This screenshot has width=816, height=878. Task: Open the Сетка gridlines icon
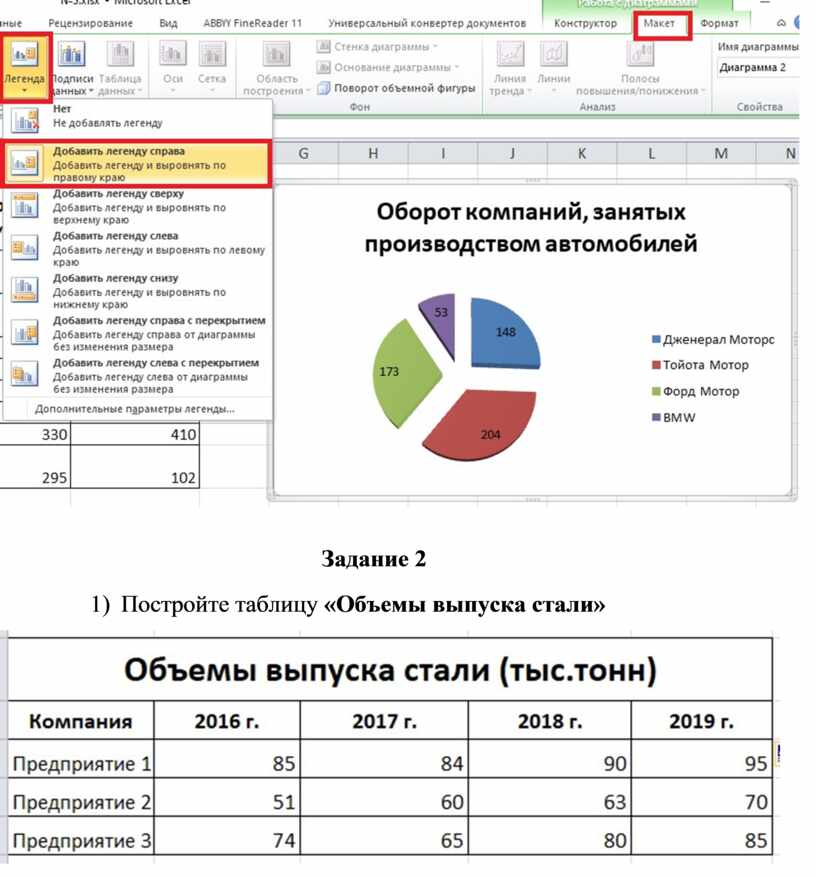(212, 54)
